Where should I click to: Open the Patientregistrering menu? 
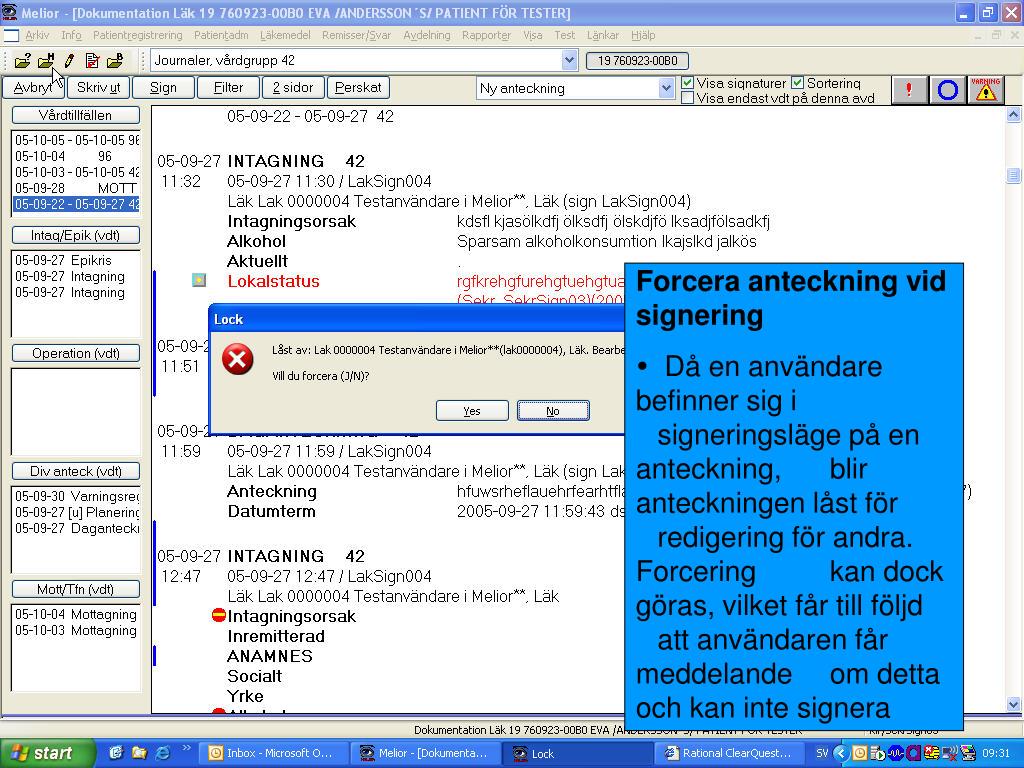pos(138,35)
